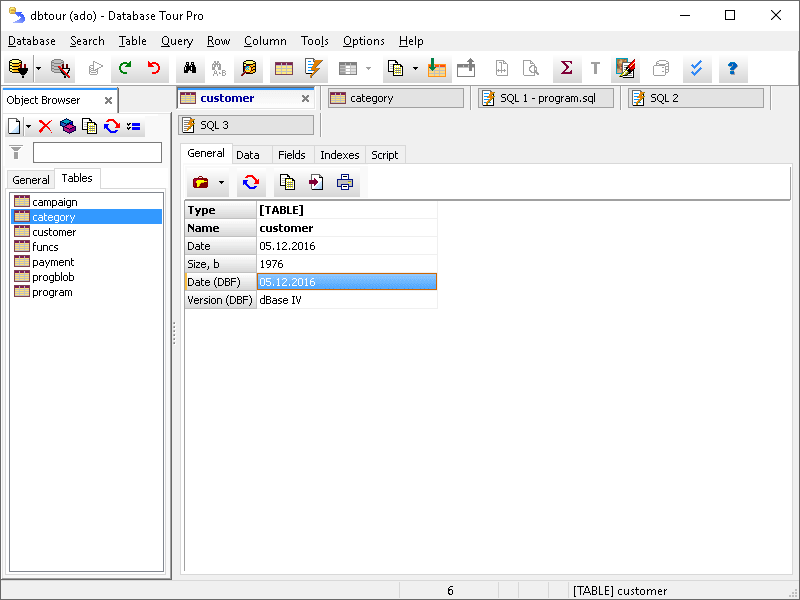Viewport: 800px width, 600px height.
Task: Click the sigma aggregate icon in toolbar
Action: pos(566,69)
